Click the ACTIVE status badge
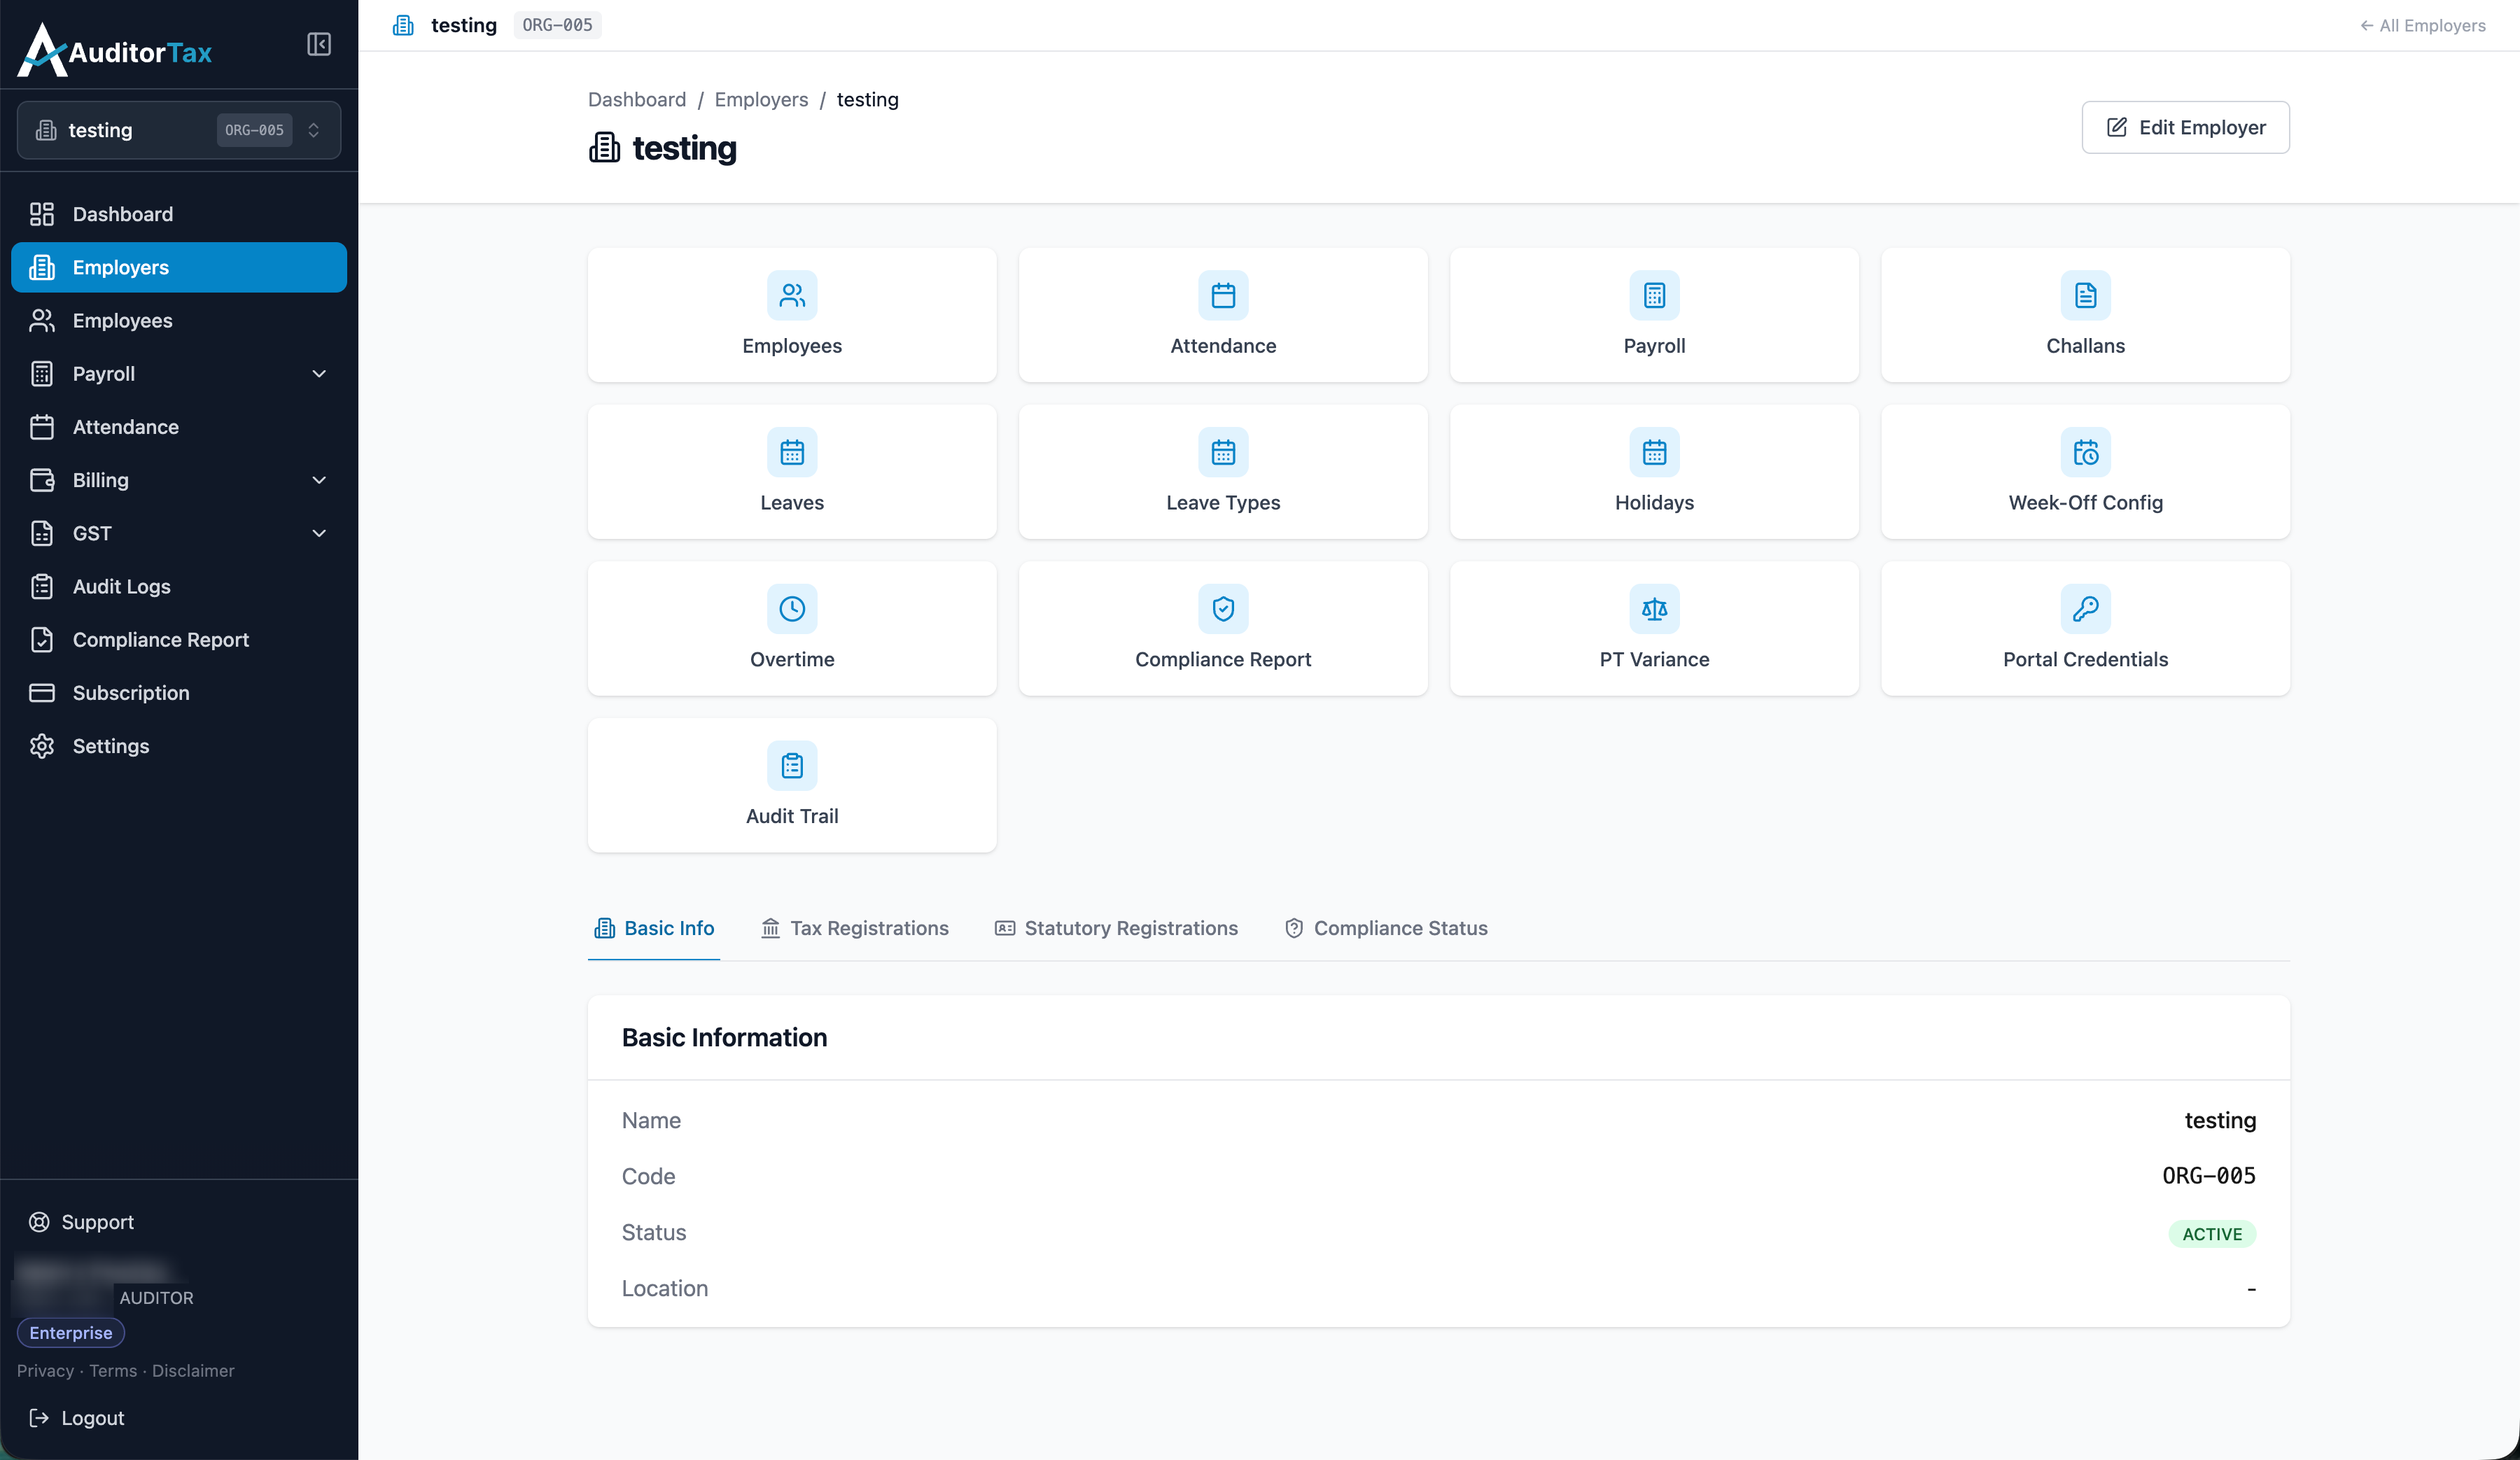The width and height of the screenshot is (2520, 1460). pyautogui.click(x=2212, y=1234)
